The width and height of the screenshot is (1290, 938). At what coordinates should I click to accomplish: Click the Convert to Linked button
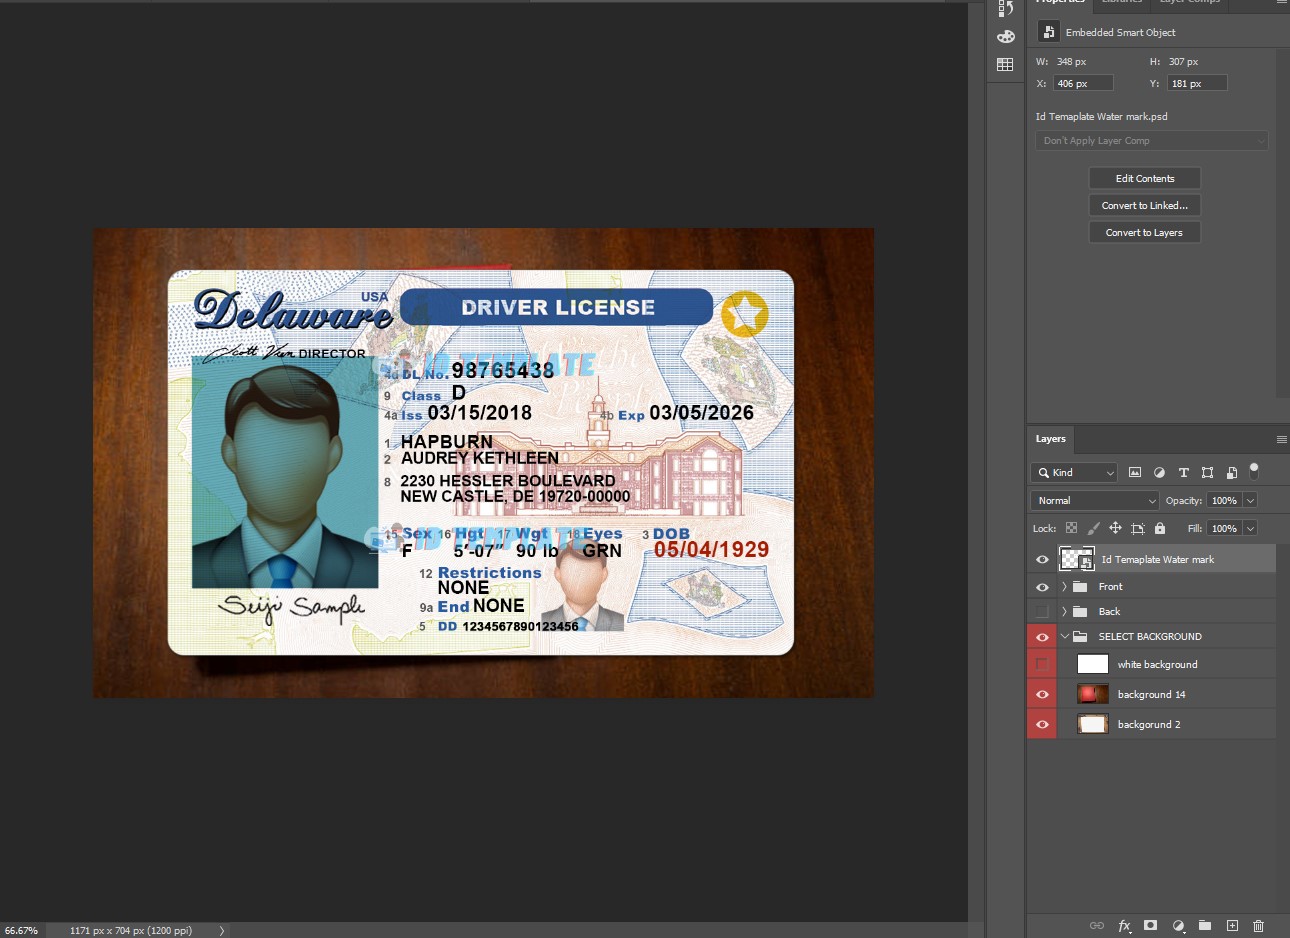click(x=1145, y=205)
